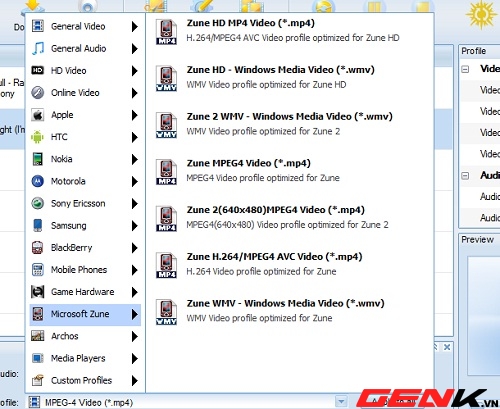Click the HD Video icon
Screen dimensions: 500x409
38,70
